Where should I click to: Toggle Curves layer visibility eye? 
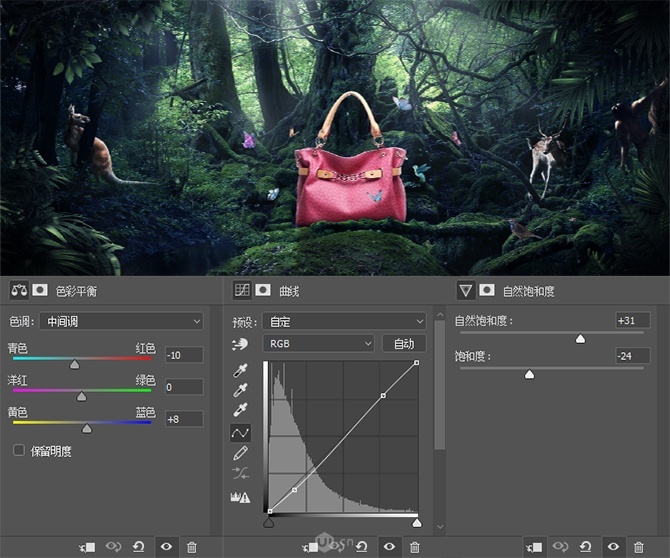point(389,547)
